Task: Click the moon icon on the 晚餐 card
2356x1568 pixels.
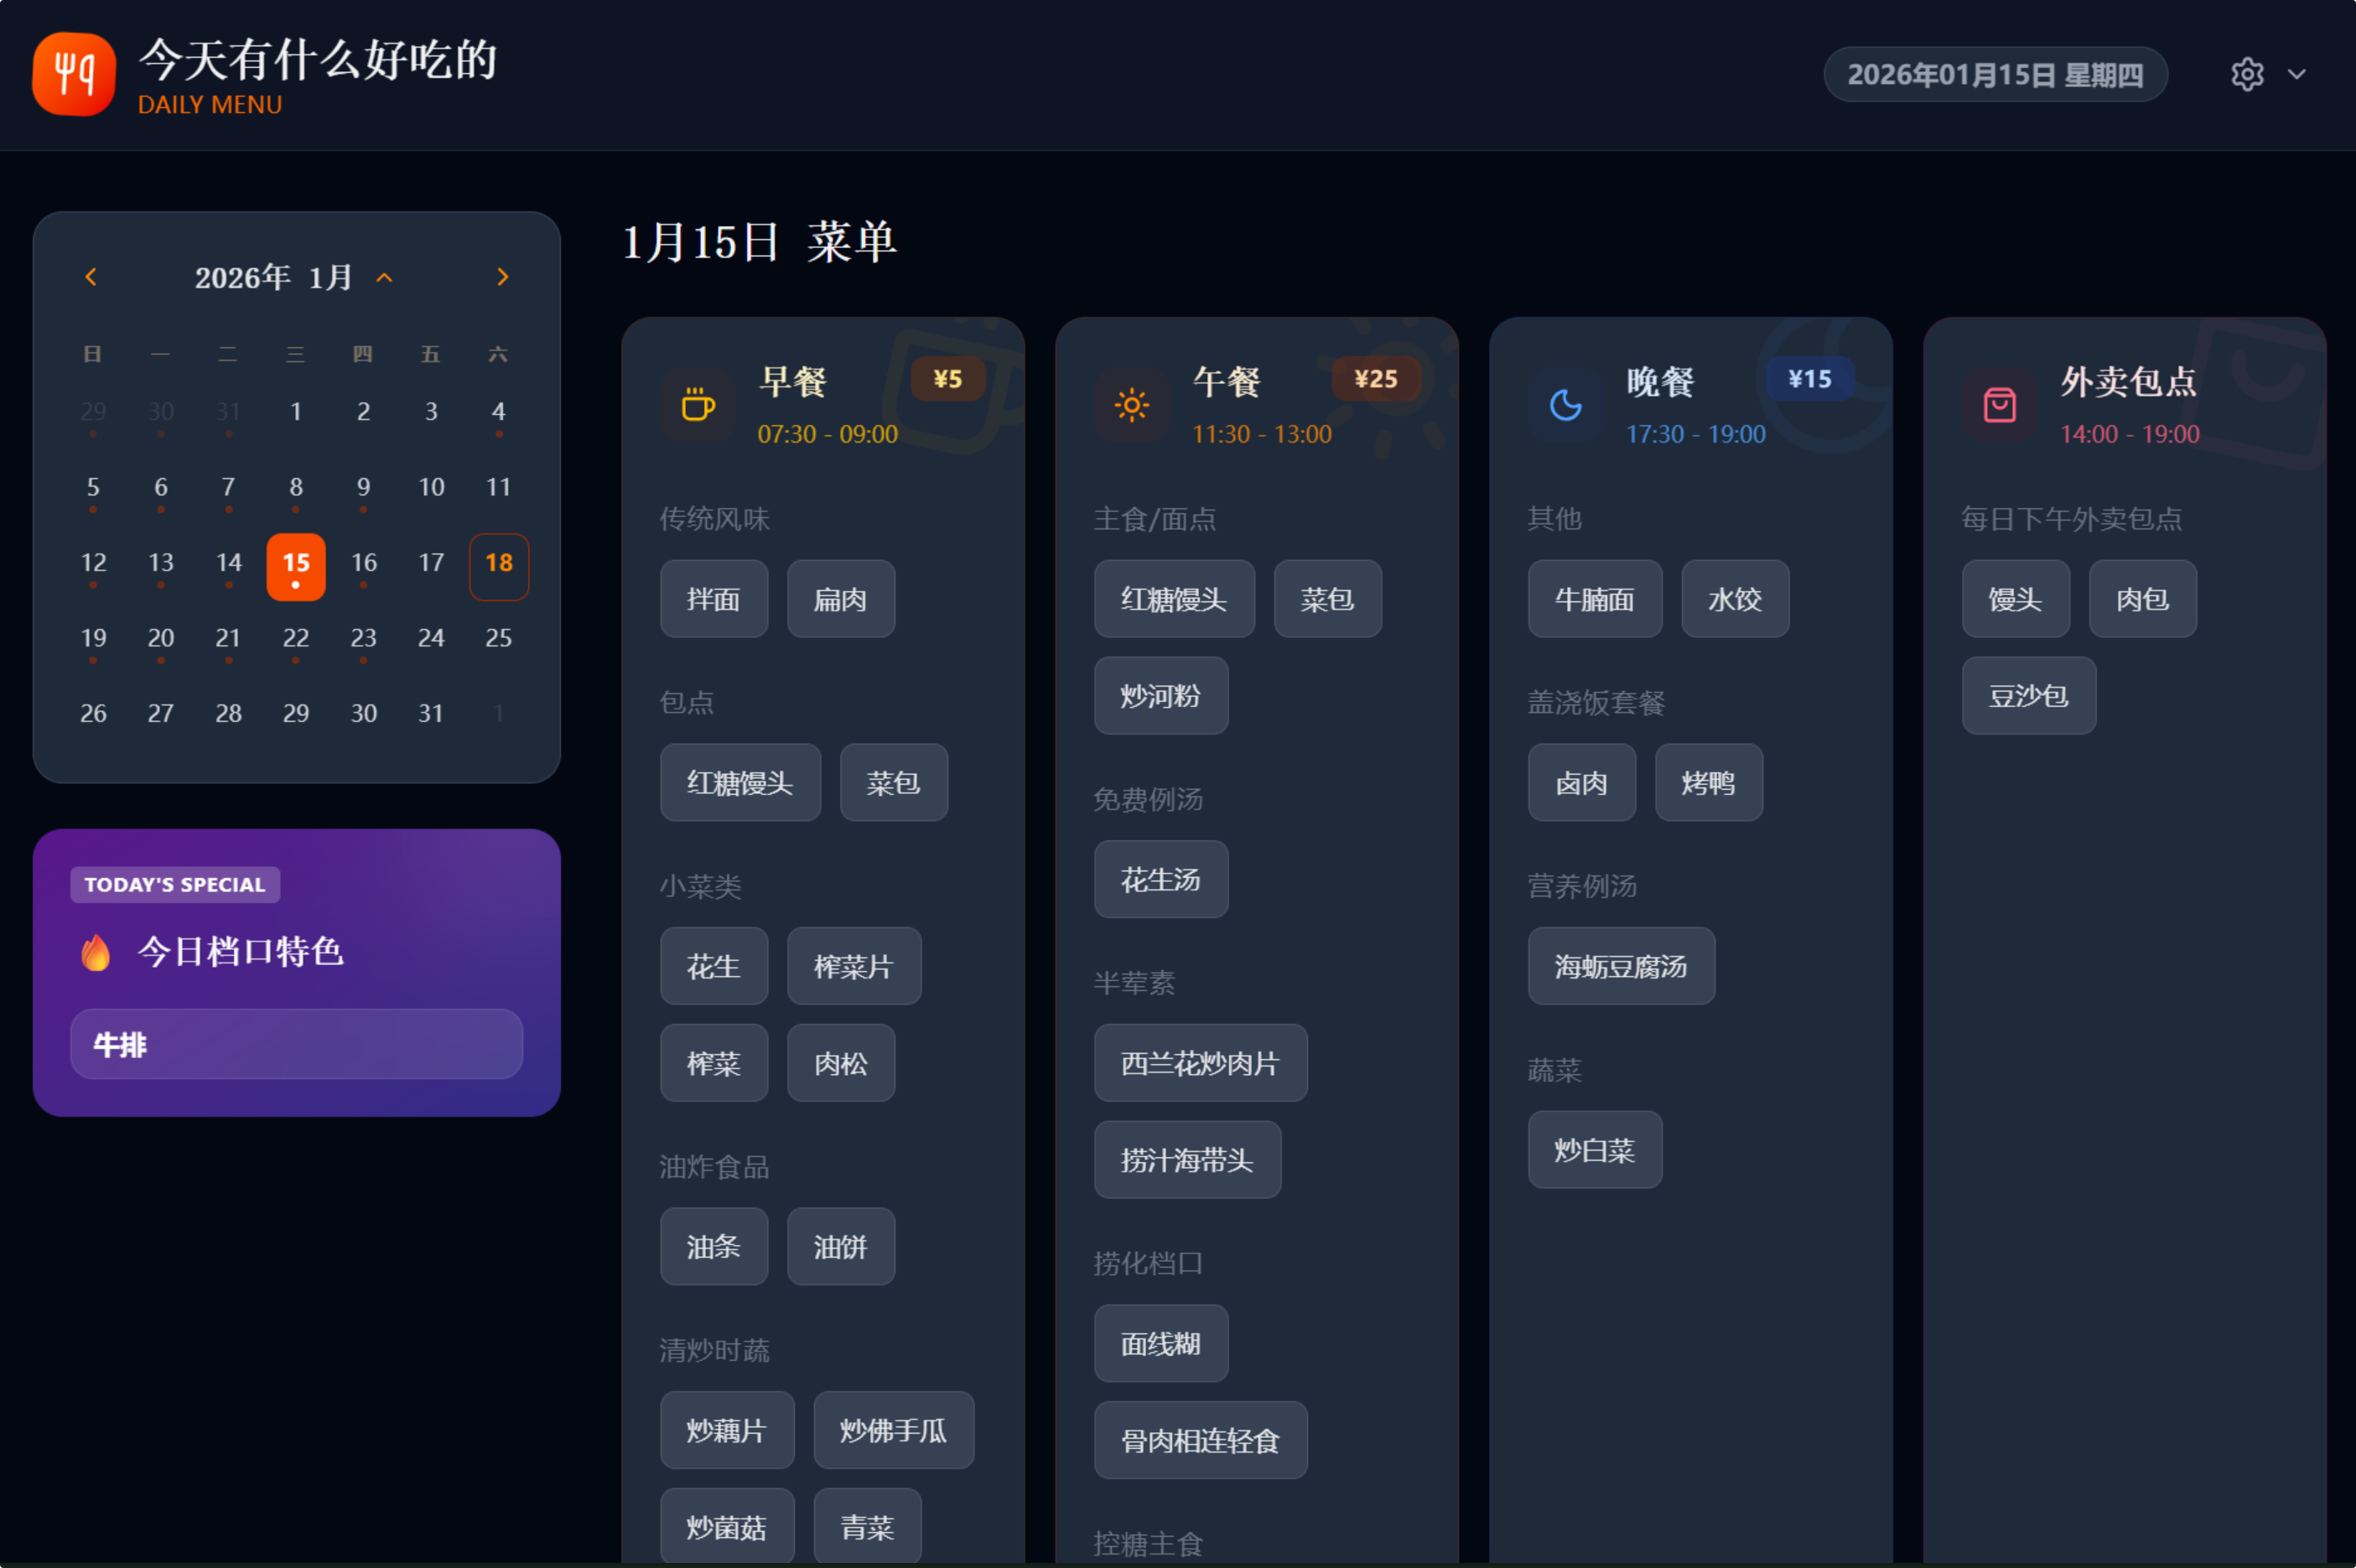Action: pyautogui.click(x=1565, y=404)
